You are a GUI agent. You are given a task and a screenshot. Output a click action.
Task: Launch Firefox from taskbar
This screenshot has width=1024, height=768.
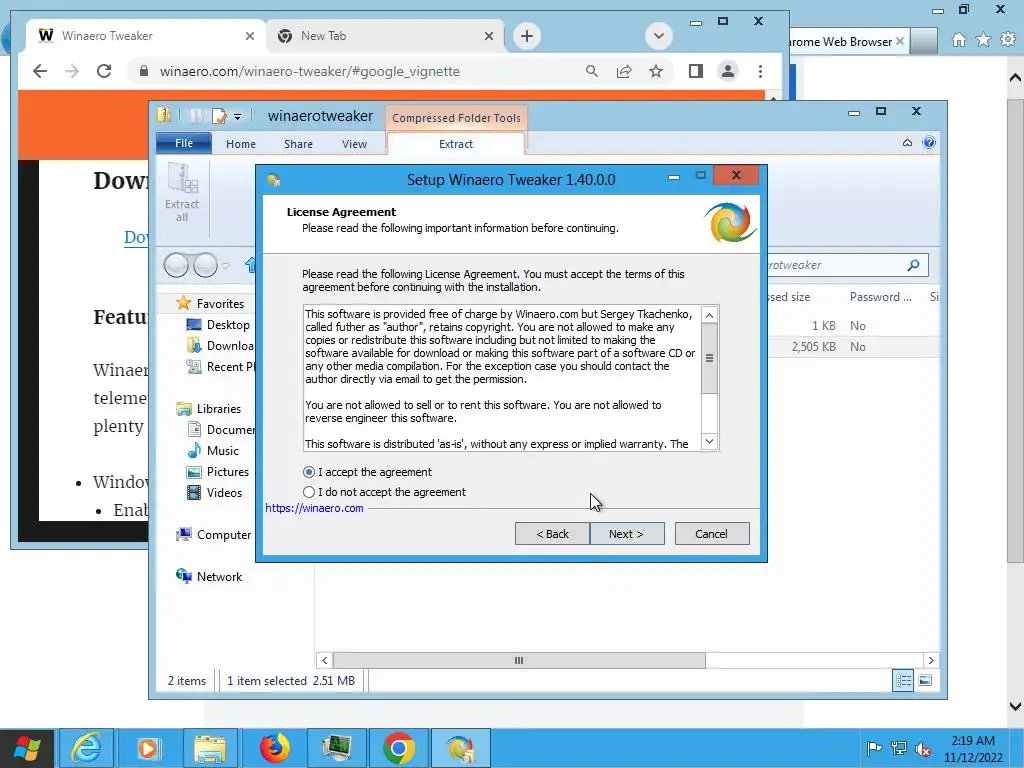[x=274, y=748]
